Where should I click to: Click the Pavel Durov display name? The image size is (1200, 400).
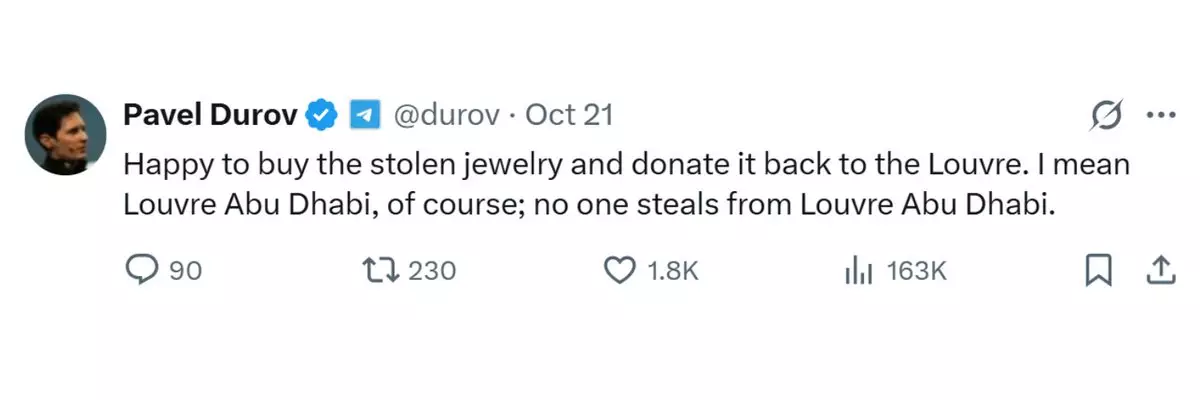210,116
